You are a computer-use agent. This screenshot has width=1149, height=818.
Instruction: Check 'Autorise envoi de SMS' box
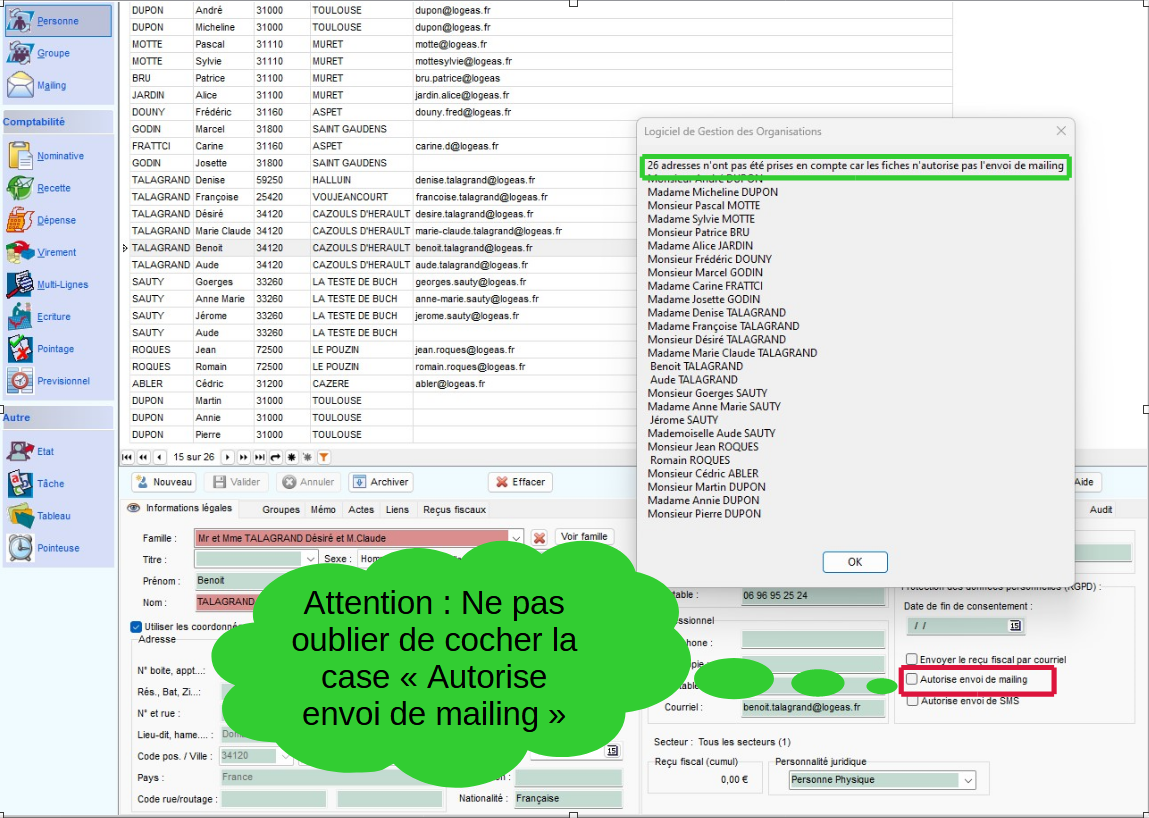tap(912, 701)
